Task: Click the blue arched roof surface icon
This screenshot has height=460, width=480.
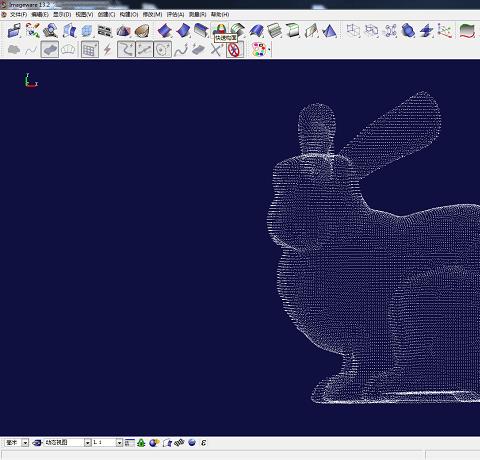Action: 256,31
